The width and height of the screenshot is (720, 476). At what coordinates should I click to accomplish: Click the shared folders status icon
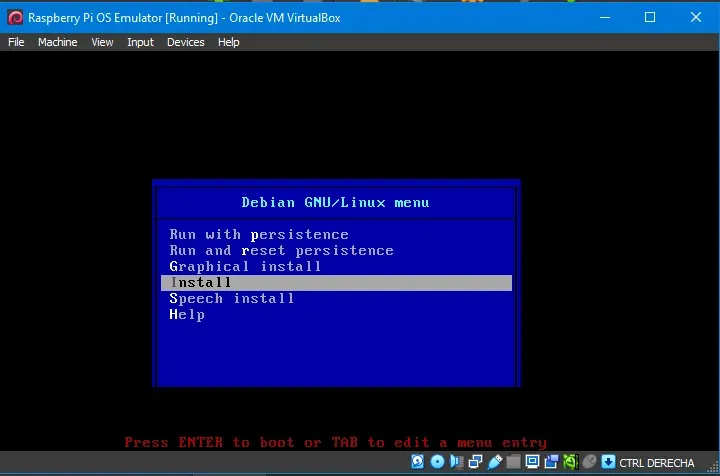coord(513,462)
